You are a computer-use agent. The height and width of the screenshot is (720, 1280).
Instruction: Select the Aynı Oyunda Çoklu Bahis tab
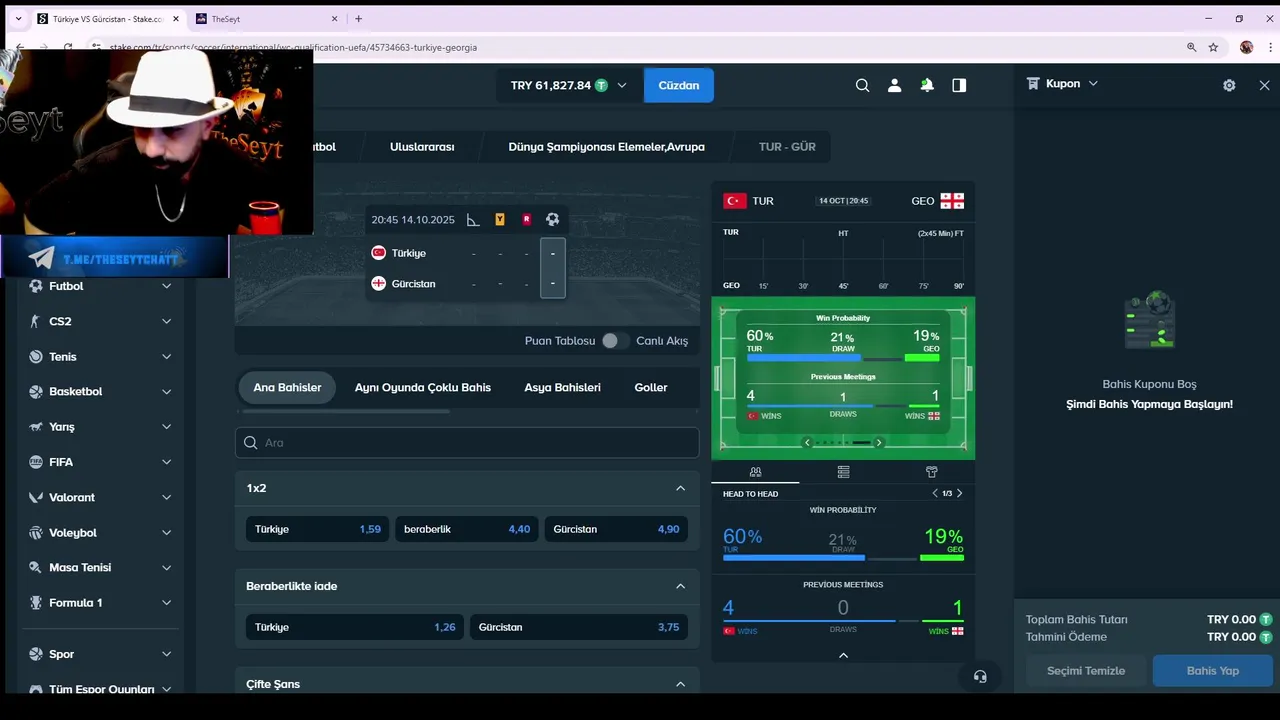click(423, 388)
